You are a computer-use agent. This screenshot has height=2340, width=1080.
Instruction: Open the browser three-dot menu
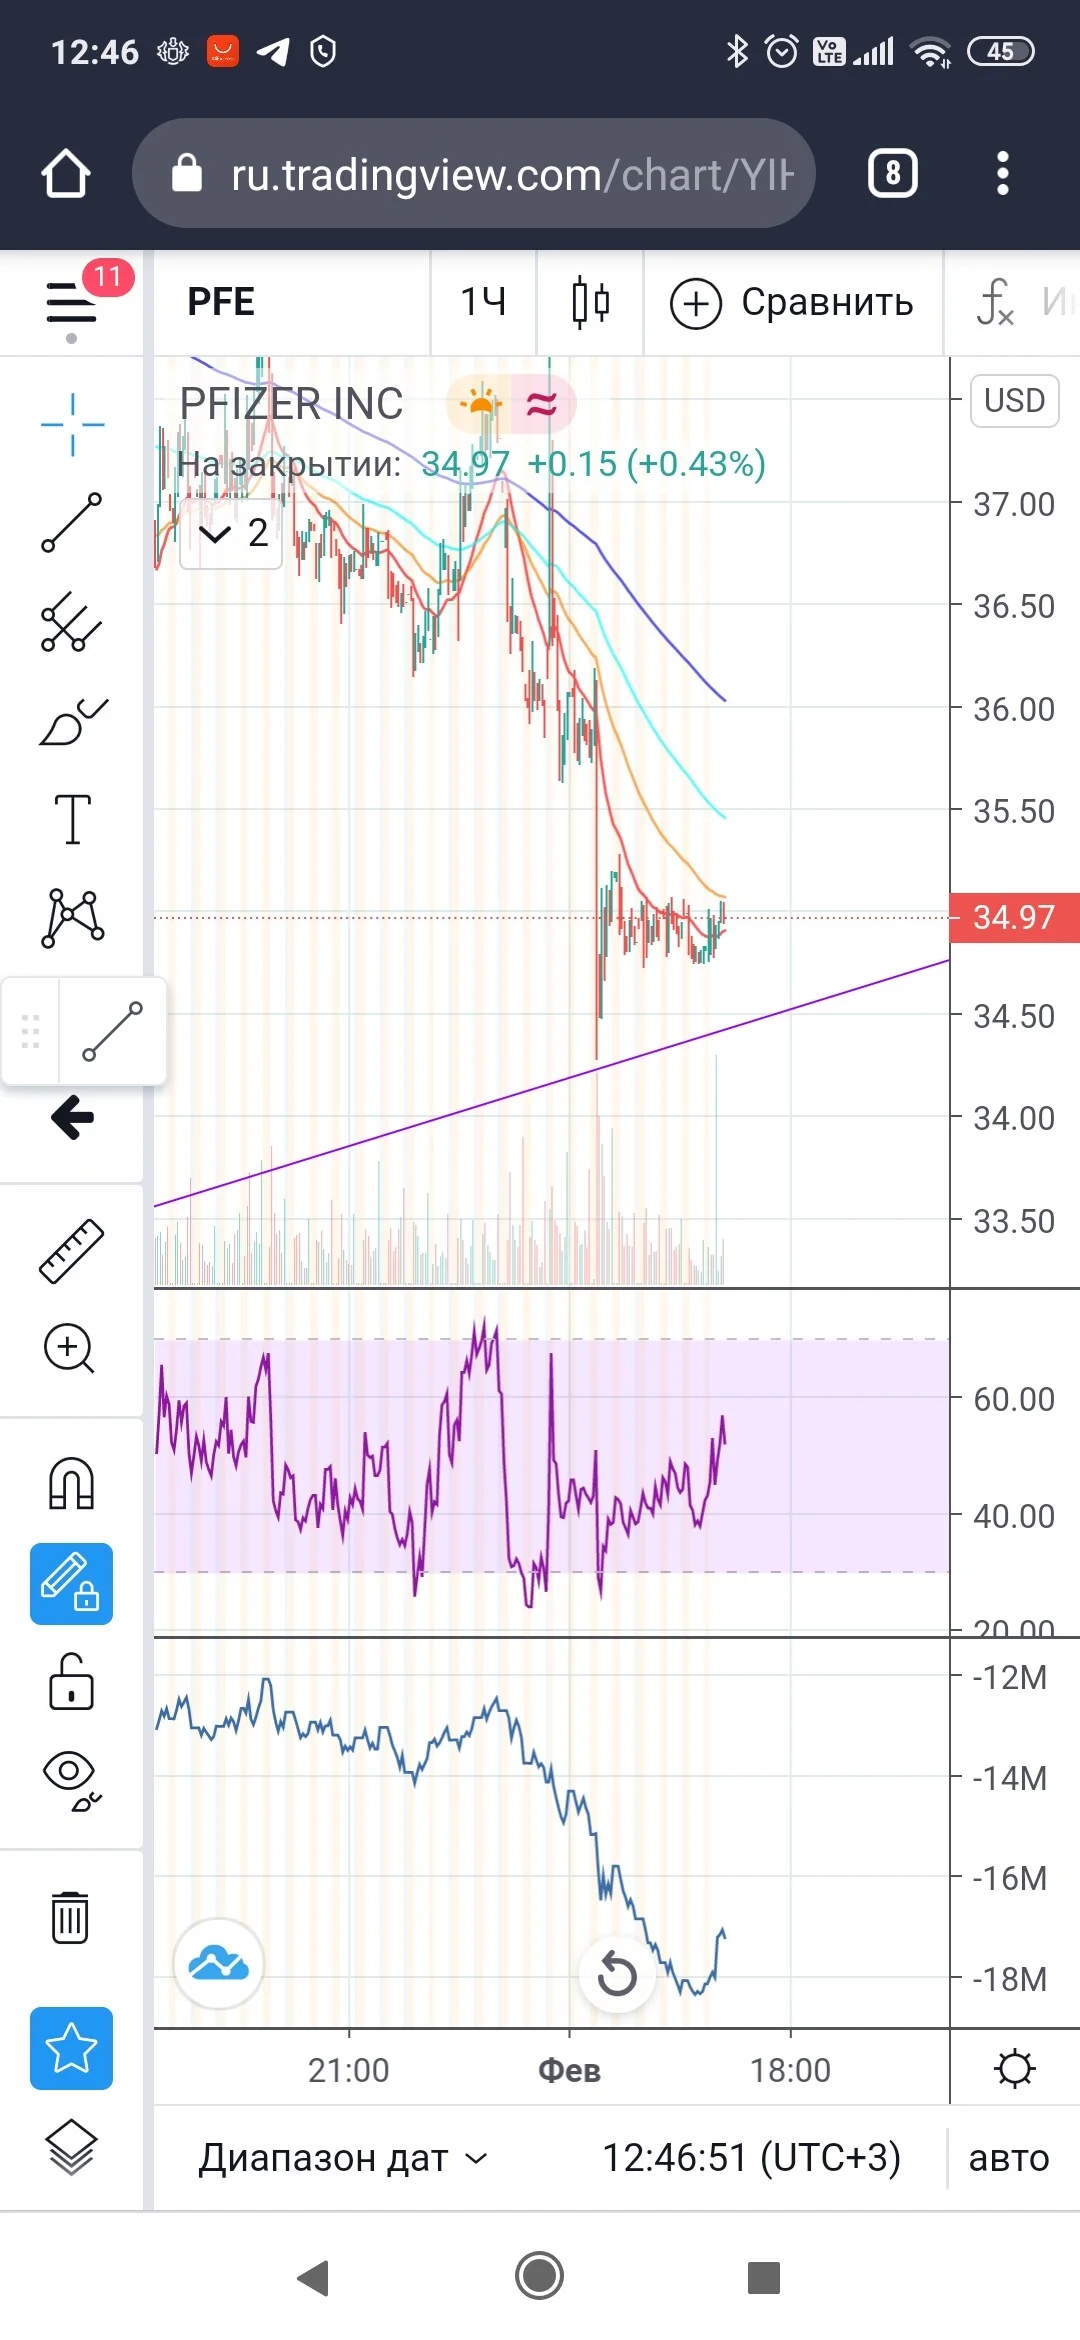pos(1003,174)
